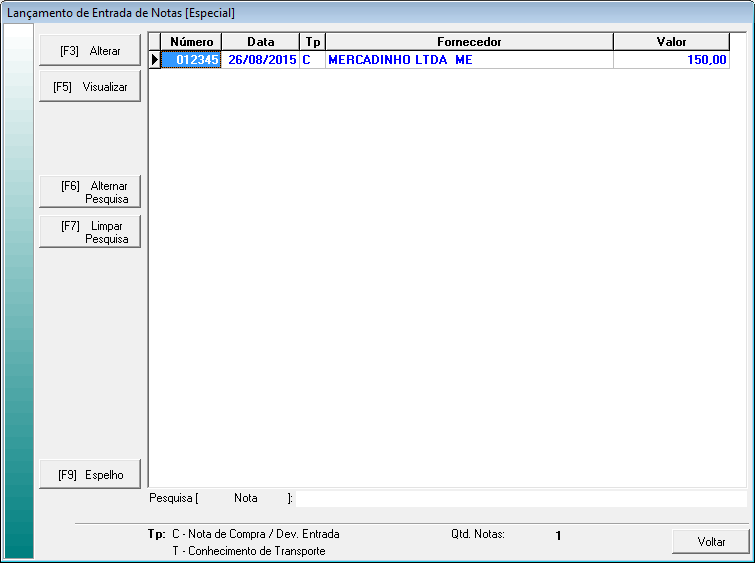
Task: Click the row indicator arrow
Action: 155,60
